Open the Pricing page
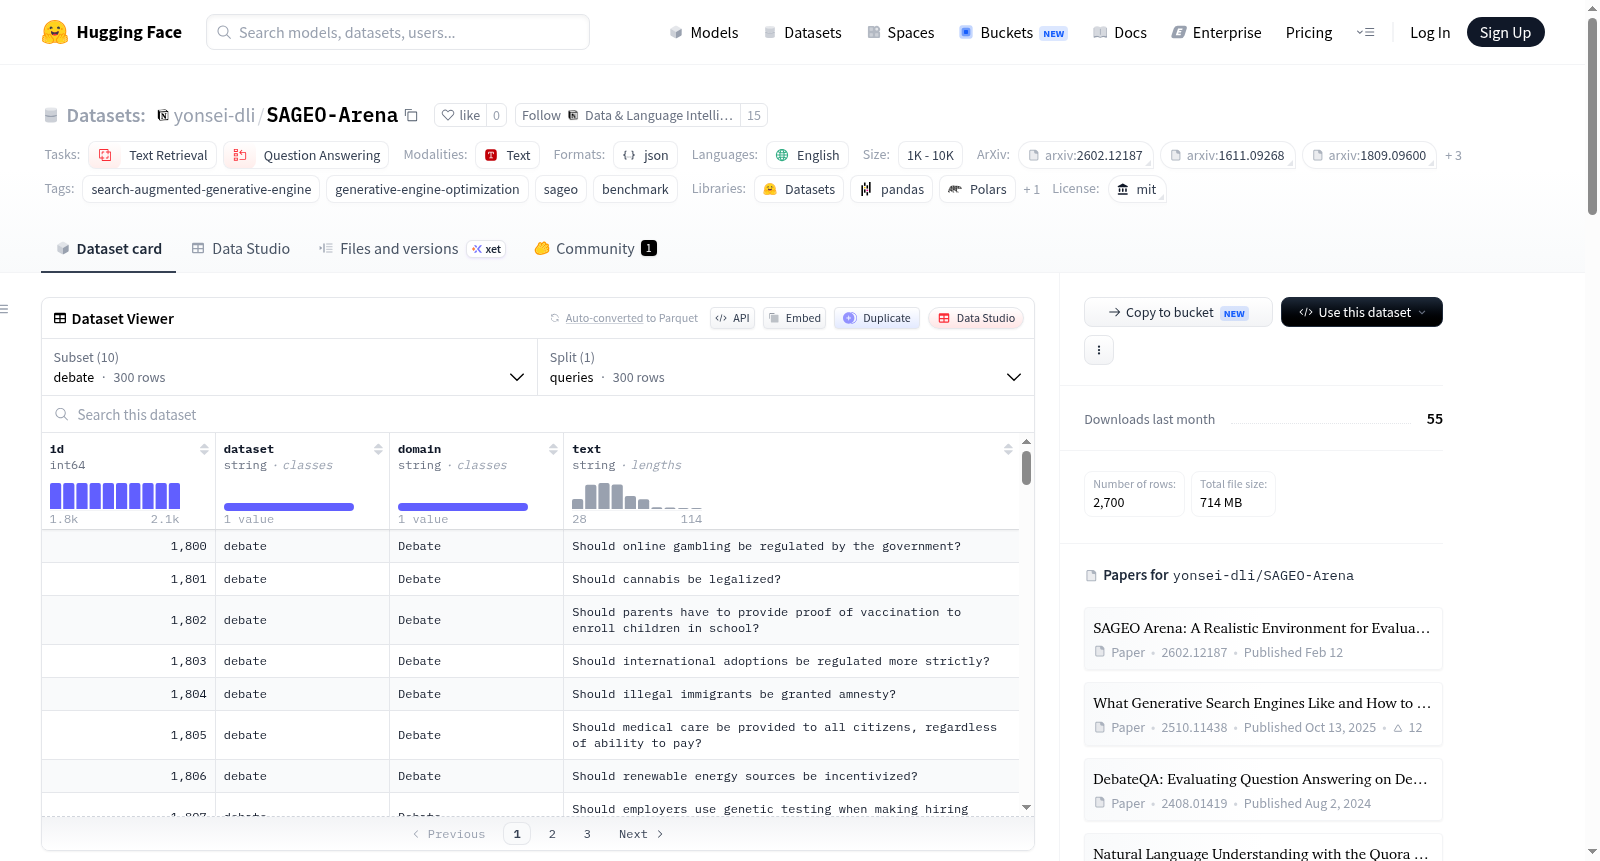Viewport: 1600px width, 861px height. coord(1309,32)
